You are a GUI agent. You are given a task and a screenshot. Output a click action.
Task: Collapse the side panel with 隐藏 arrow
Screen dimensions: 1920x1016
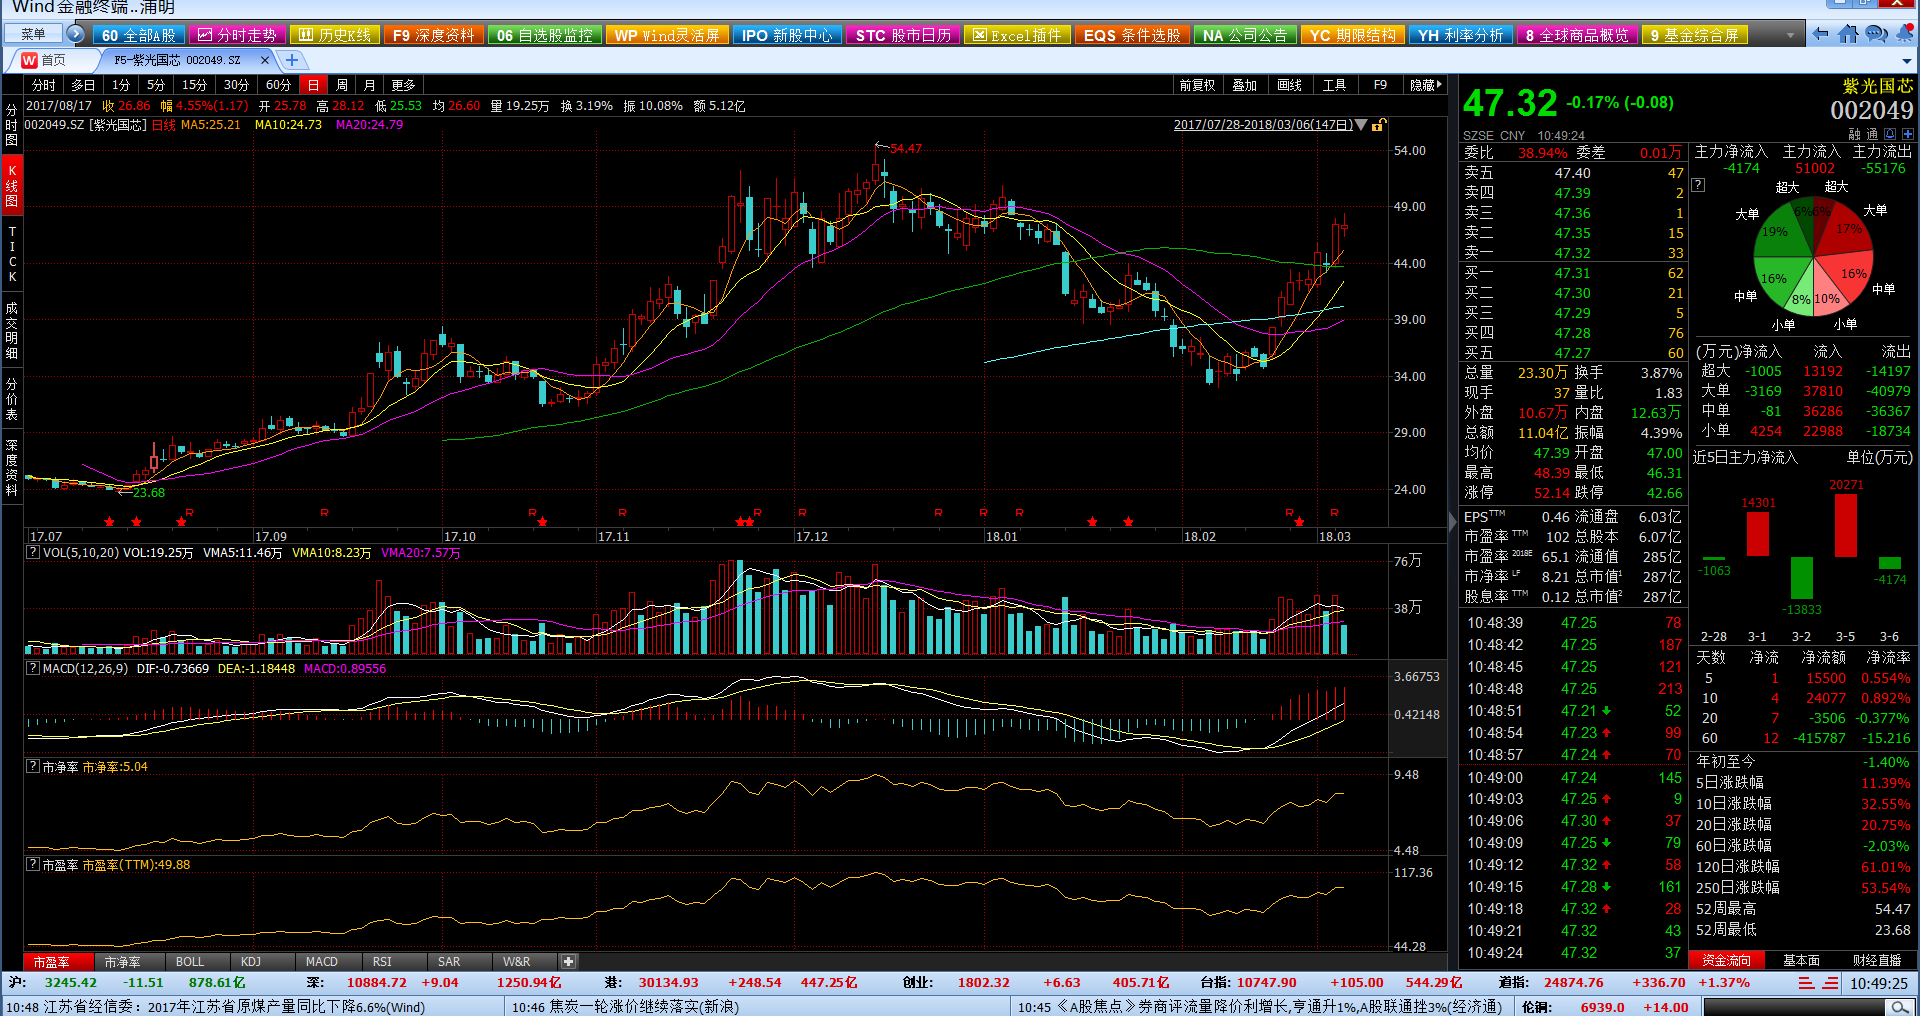pyautogui.click(x=1426, y=85)
